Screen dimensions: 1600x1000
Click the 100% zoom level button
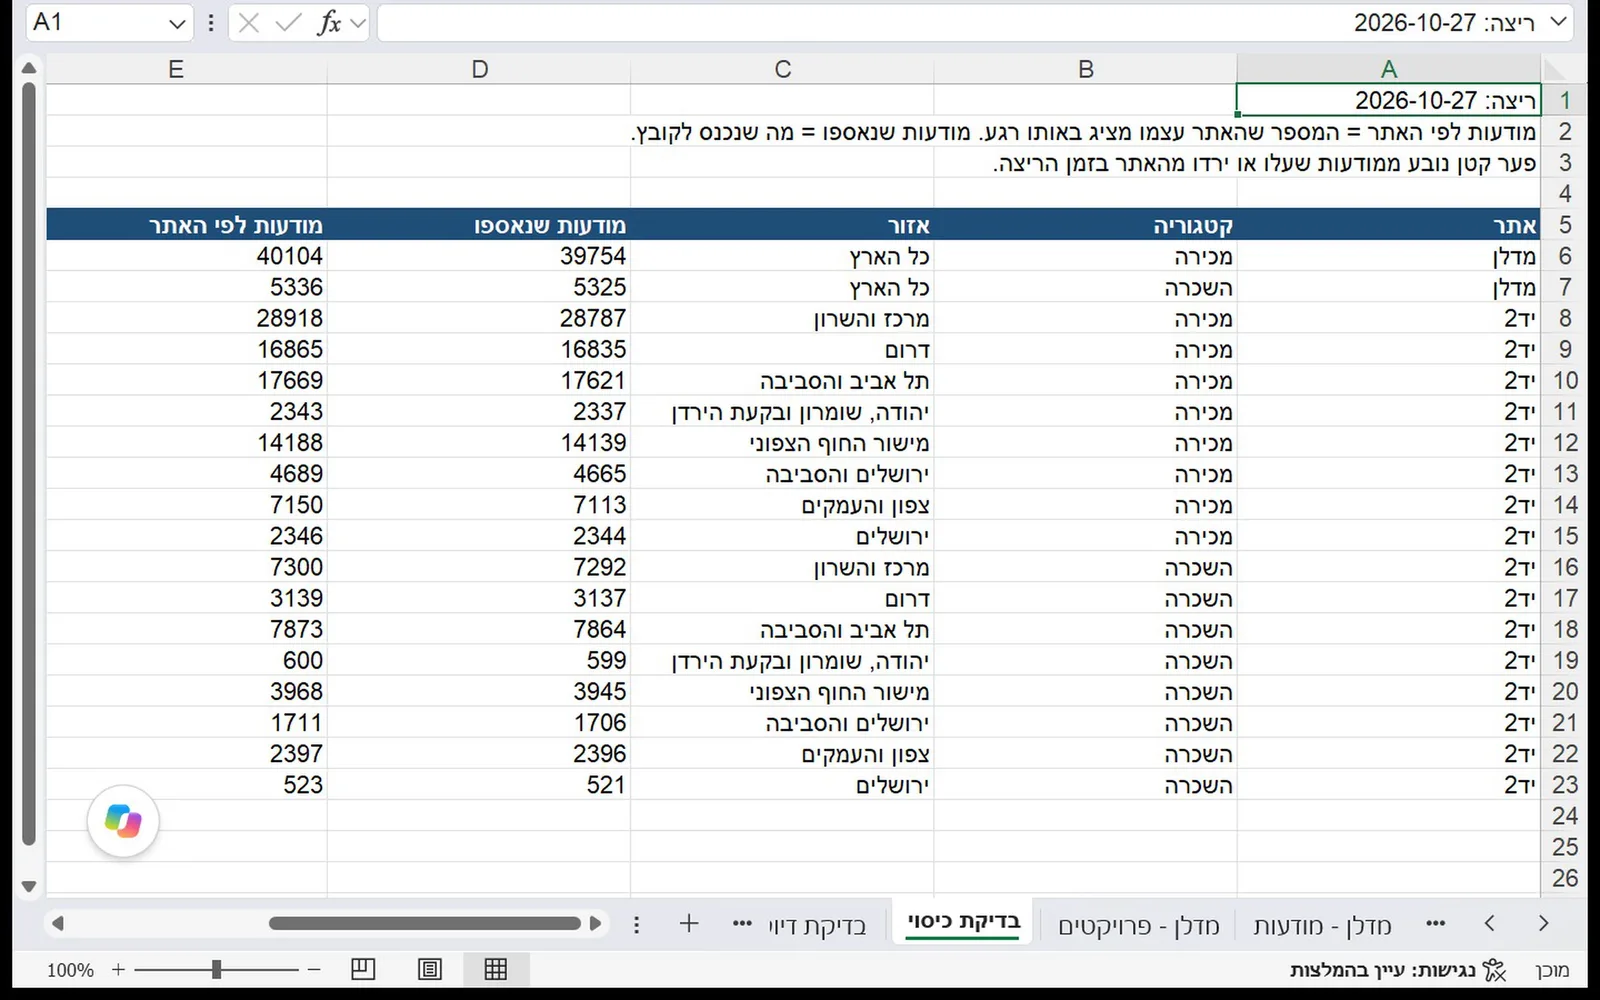(x=70, y=970)
